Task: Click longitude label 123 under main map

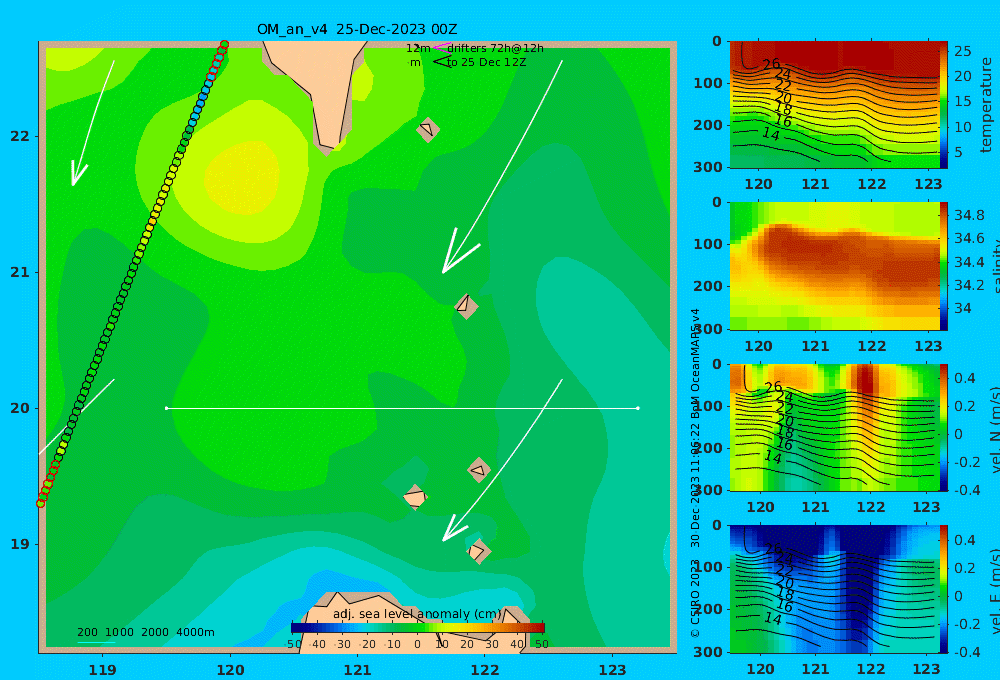Action: click(x=612, y=670)
